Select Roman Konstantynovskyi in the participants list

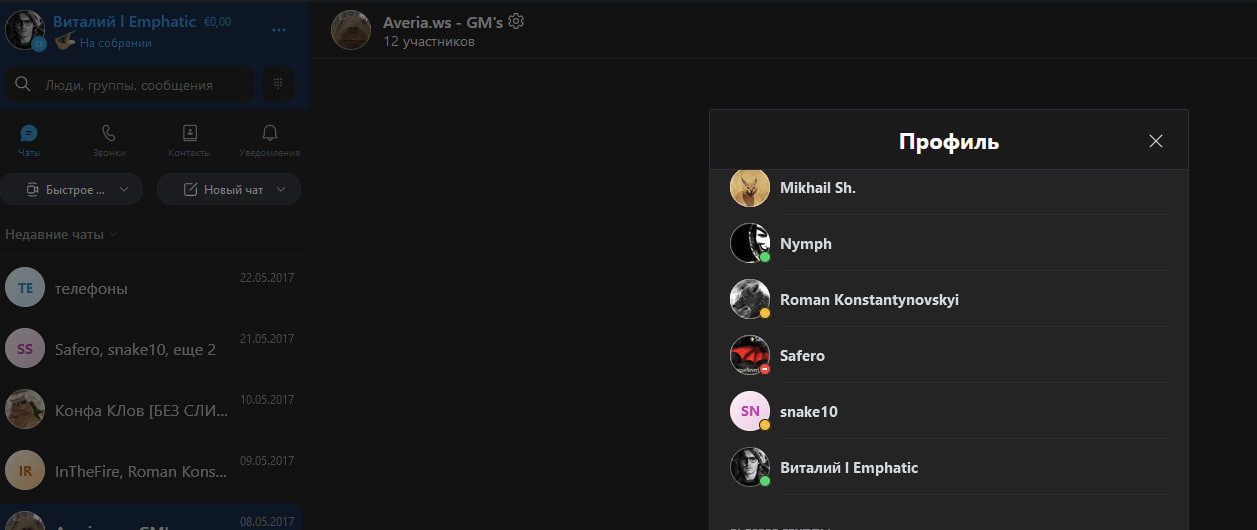pos(868,299)
